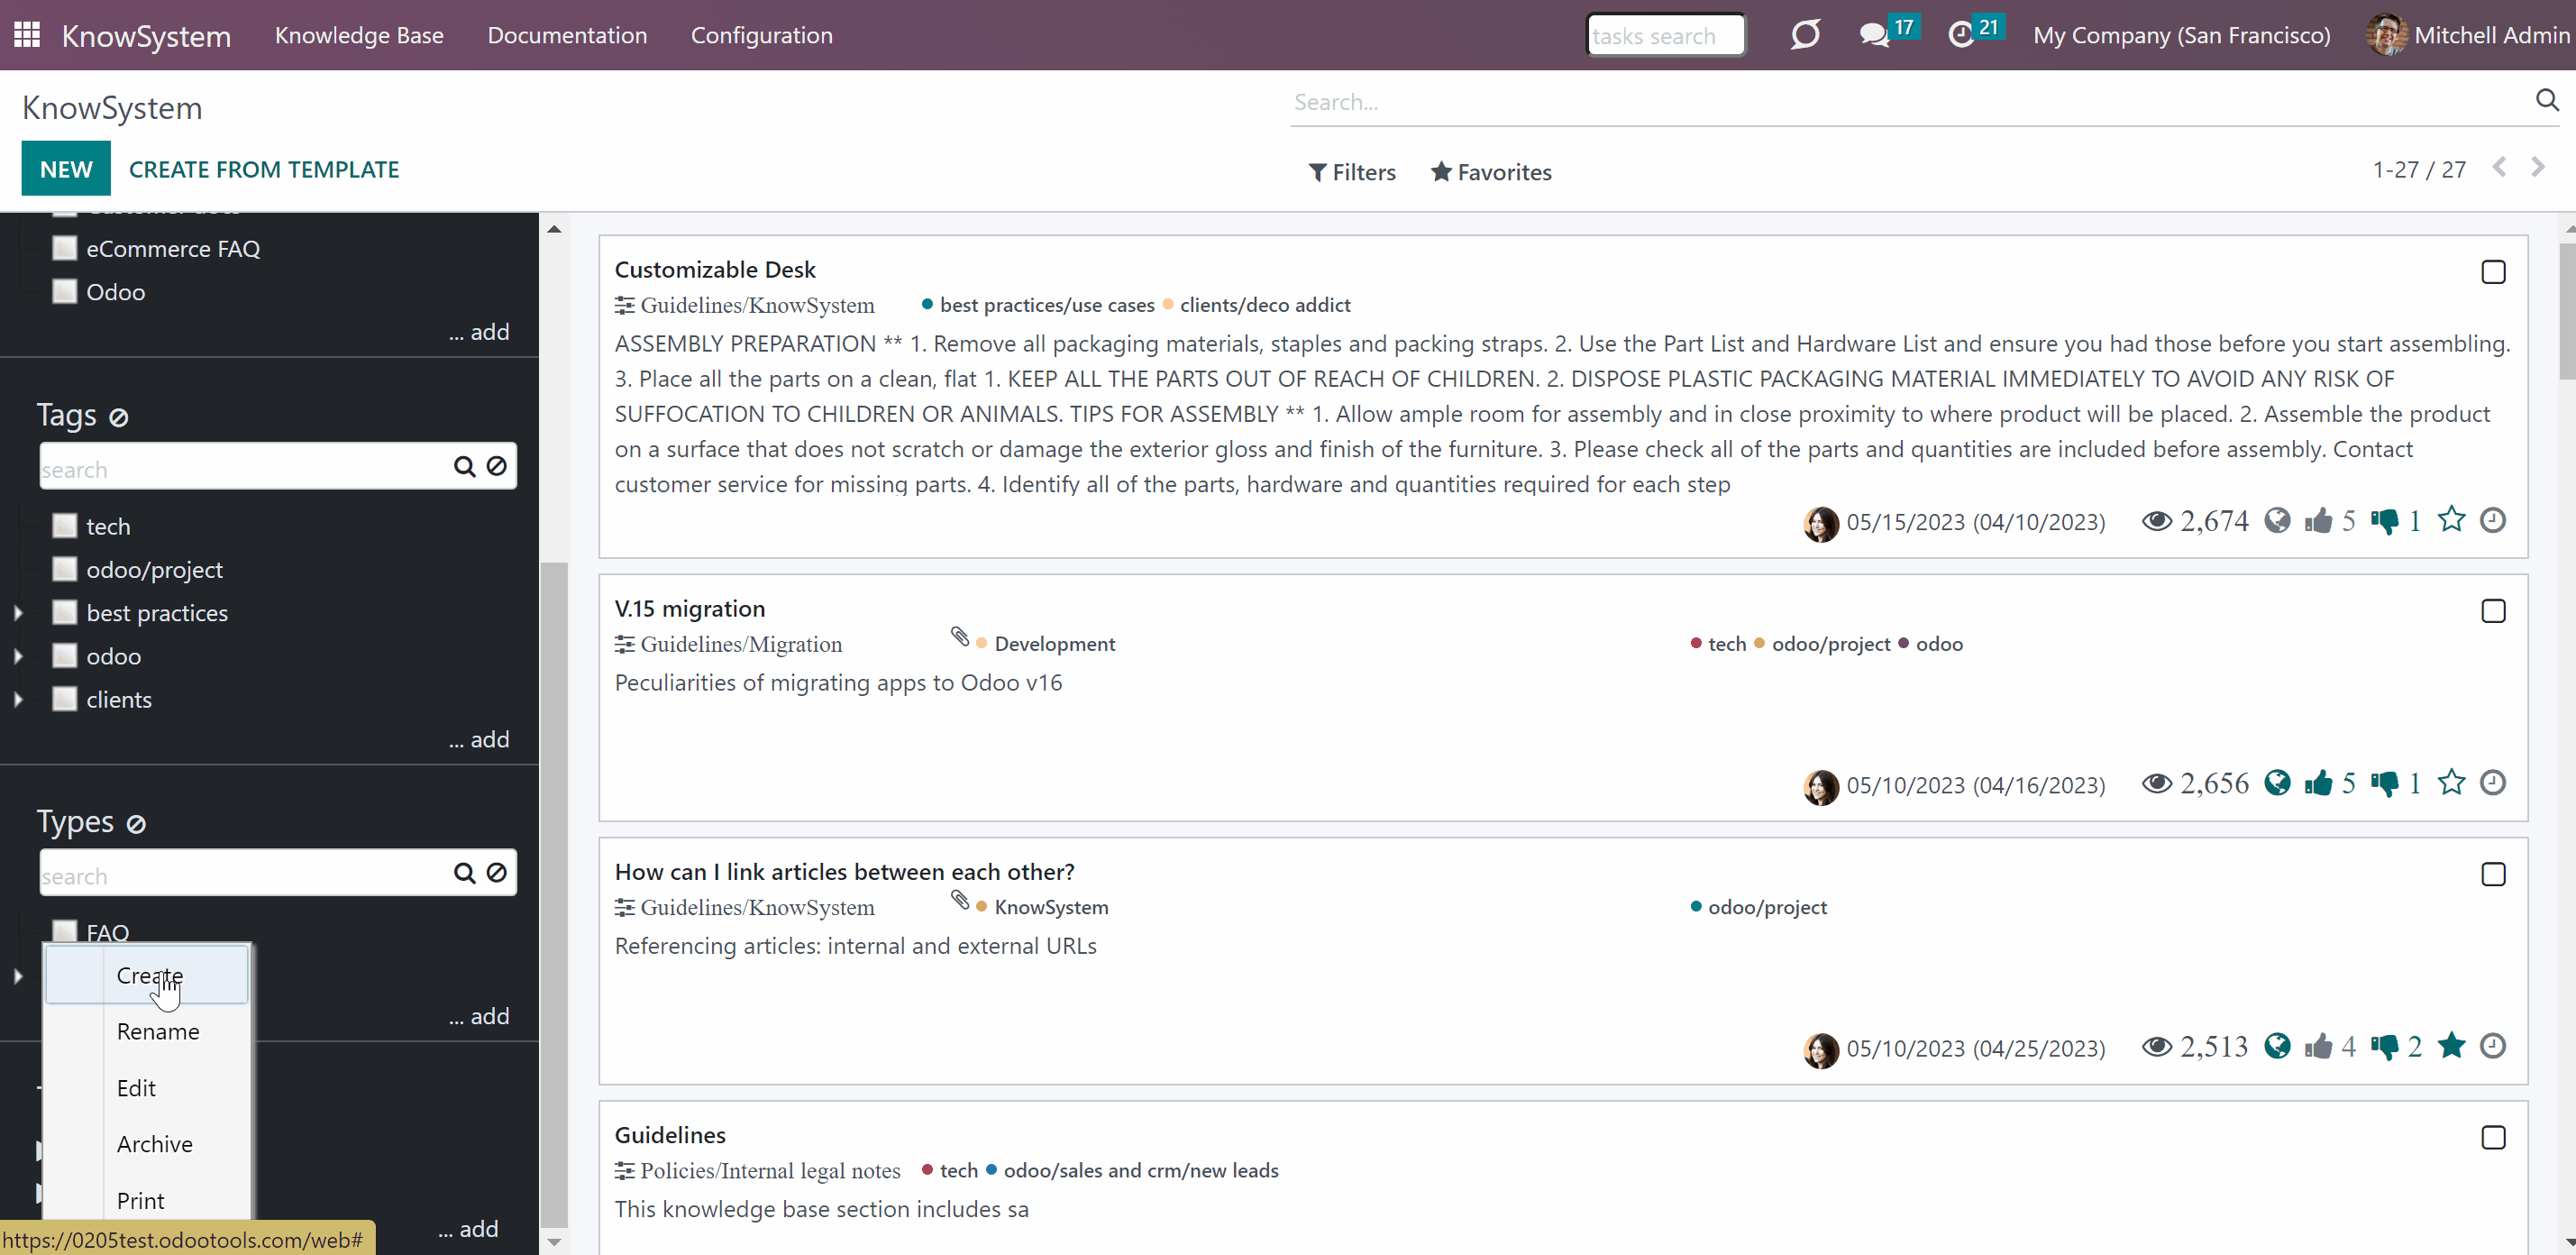Open the Knowledge Base menu
Screen dimensions: 2576x1255
(x=359, y=35)
